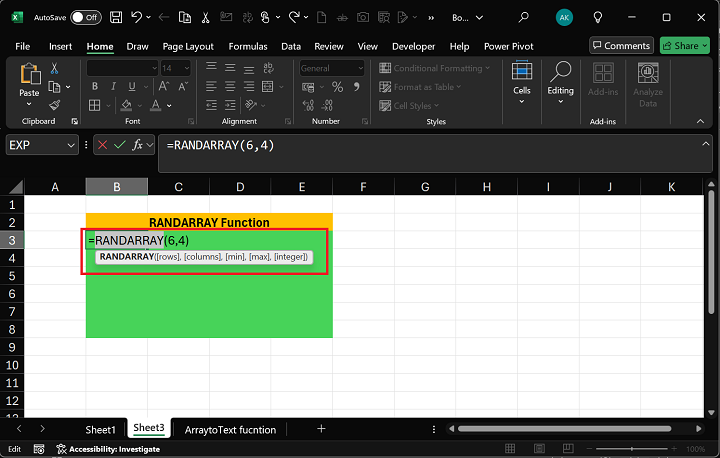Click the Font Color A swatch
Screen dimensions: 720x458
(x=156, y=105)
